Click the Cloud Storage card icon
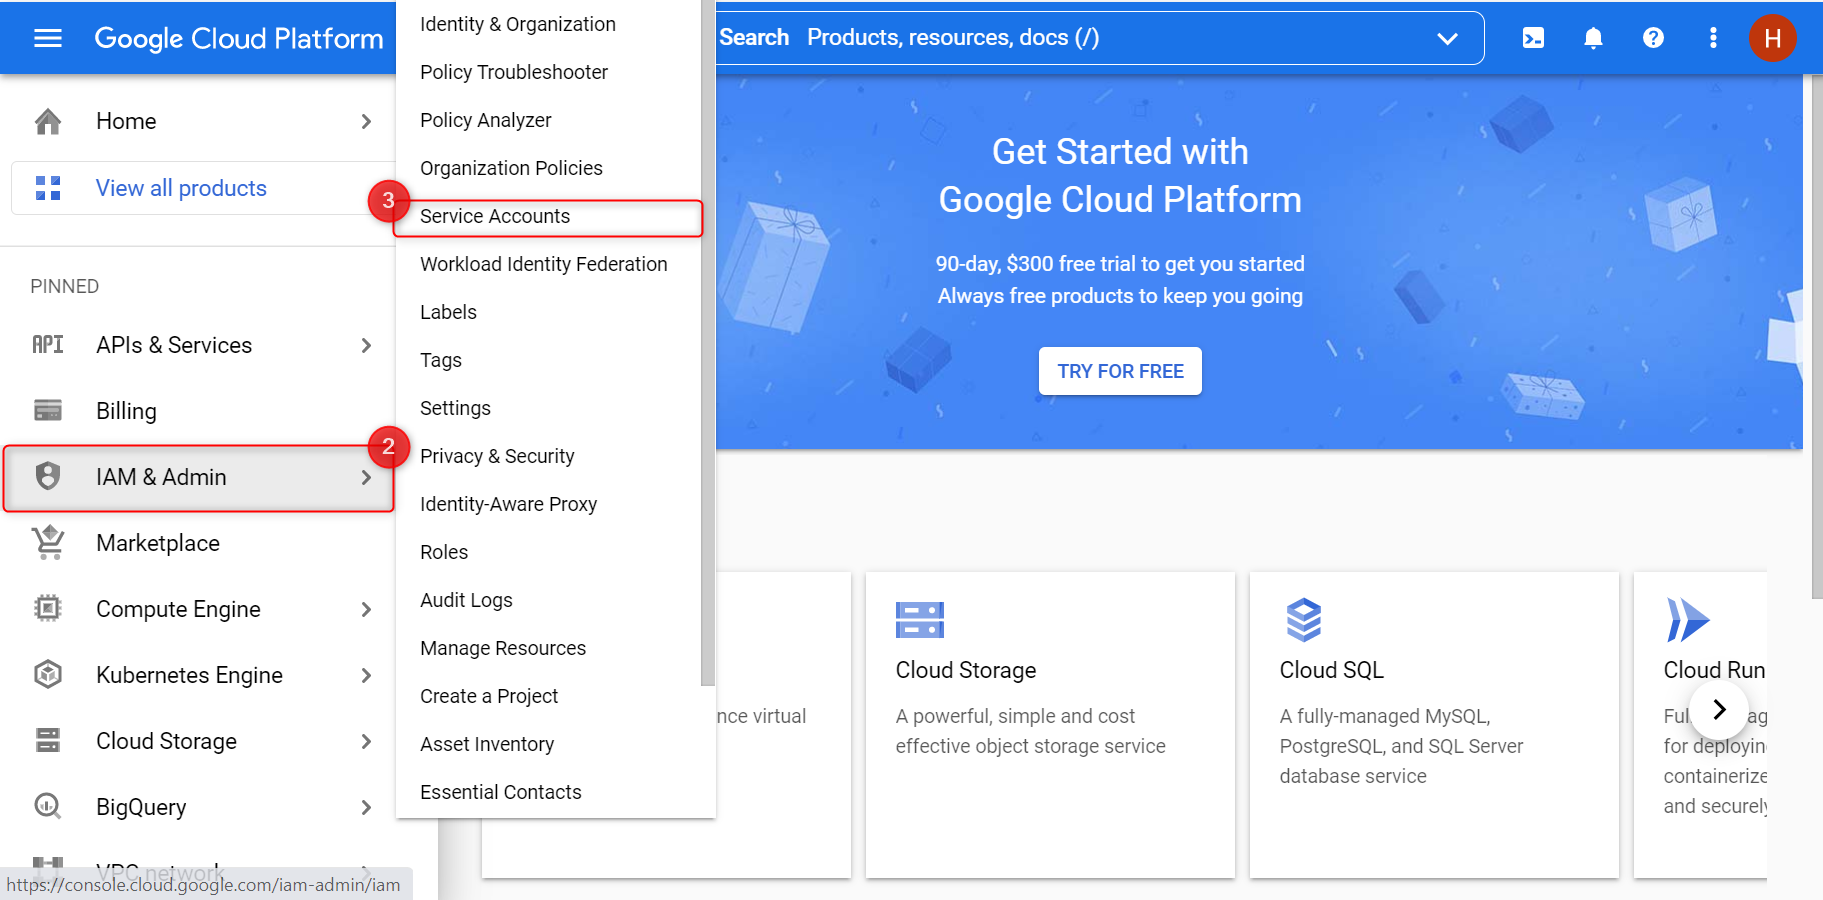 click(x=920, y=620)
